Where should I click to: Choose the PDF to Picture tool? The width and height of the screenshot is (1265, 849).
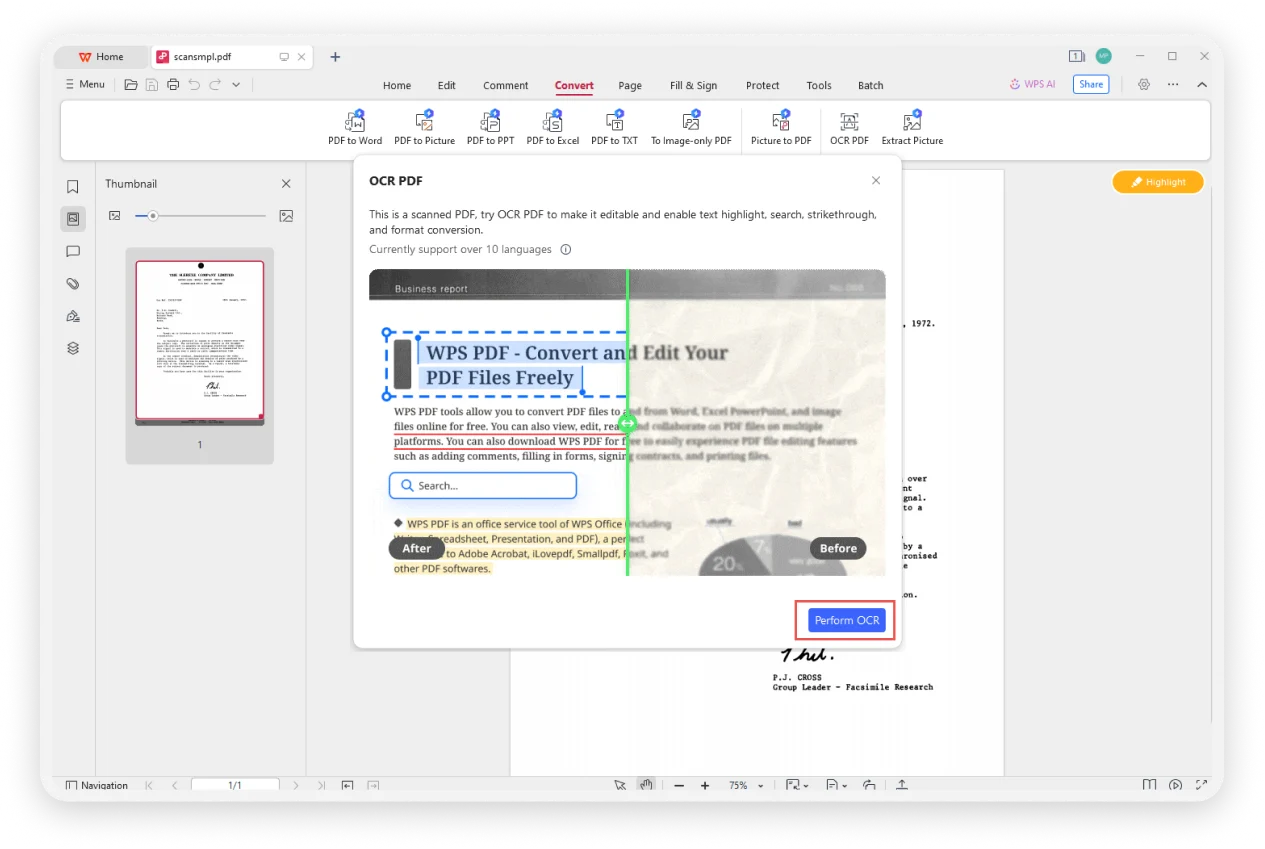[x=424, y=128]
